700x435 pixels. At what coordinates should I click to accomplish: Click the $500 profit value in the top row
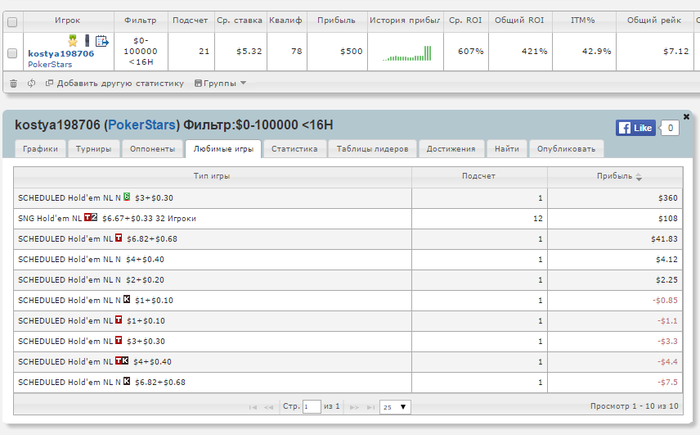351,51
